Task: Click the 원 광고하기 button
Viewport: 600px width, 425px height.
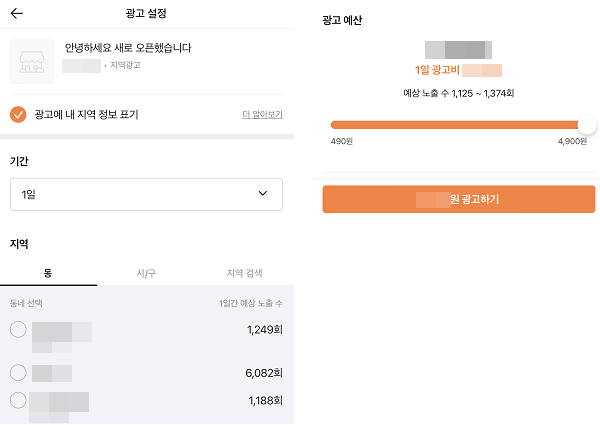Action: [459, 199]
